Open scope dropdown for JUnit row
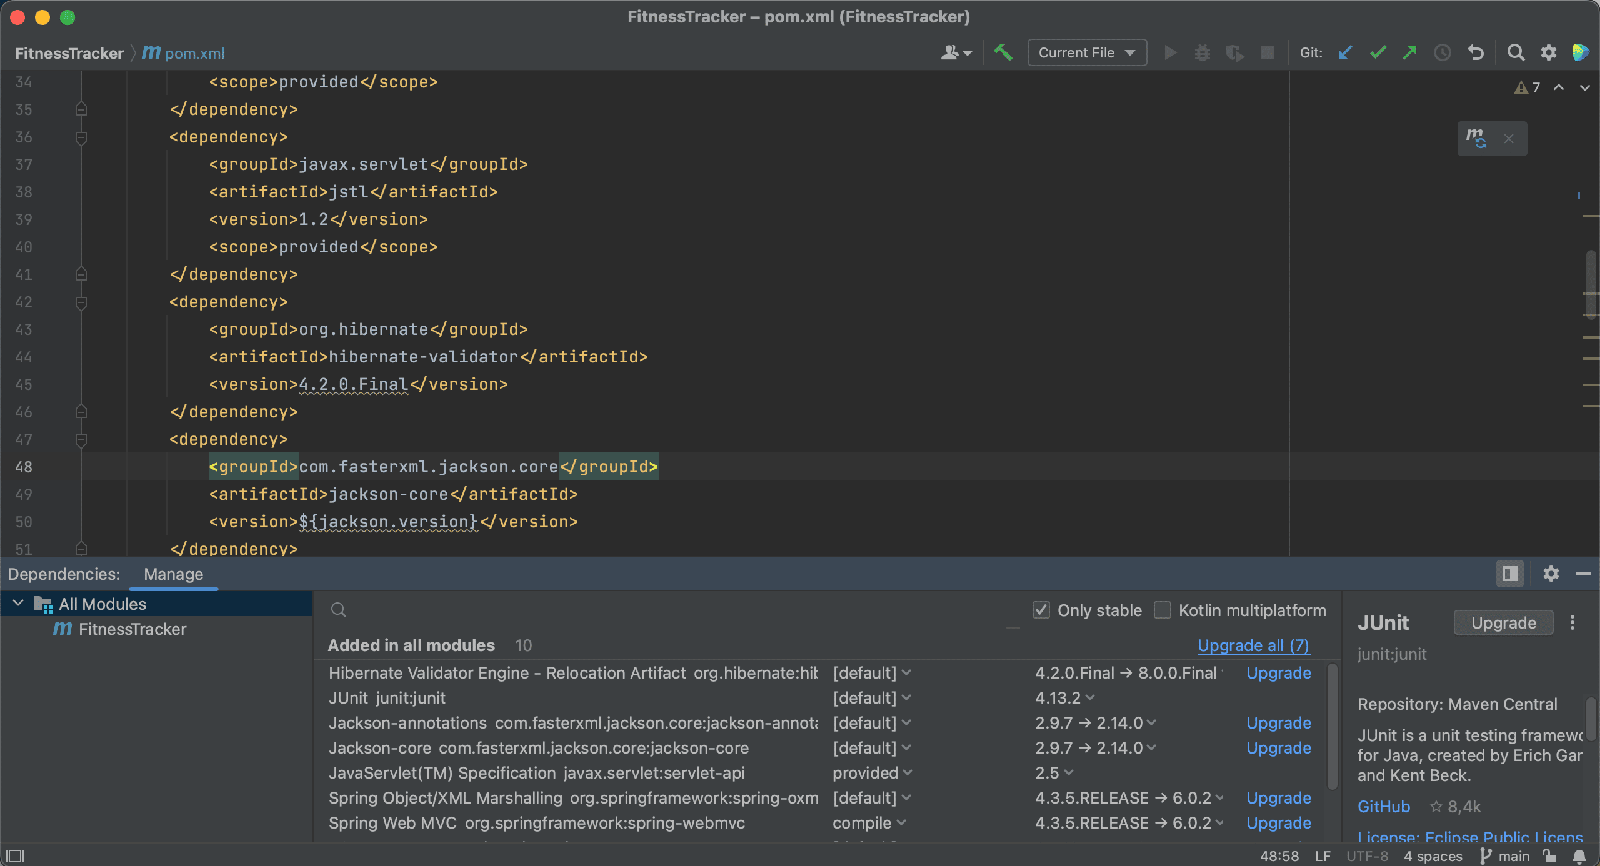 point(872,698)
